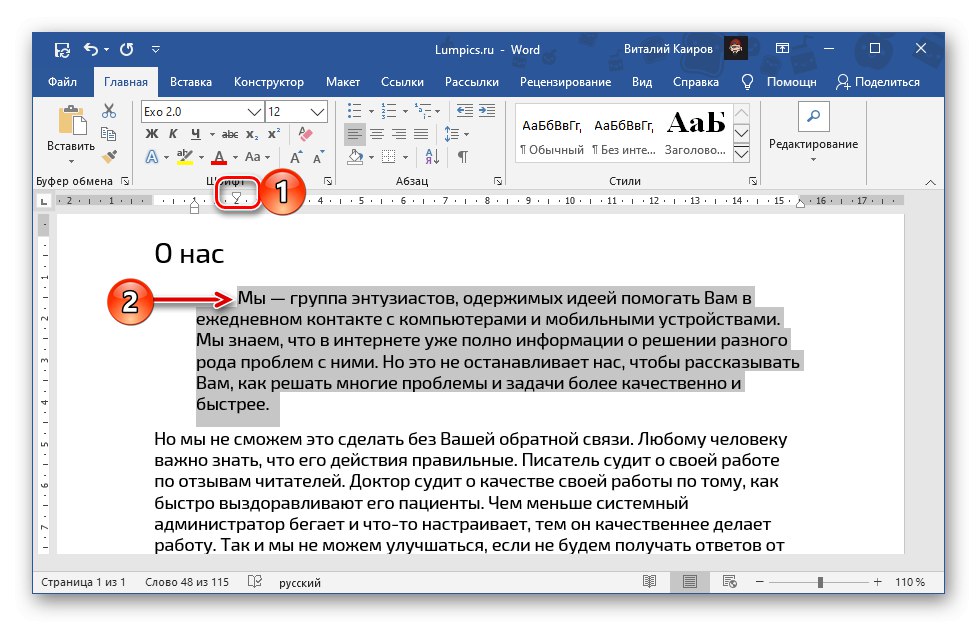Apply superscript formatting
The image size is (977, 626).
coord(272,132)
